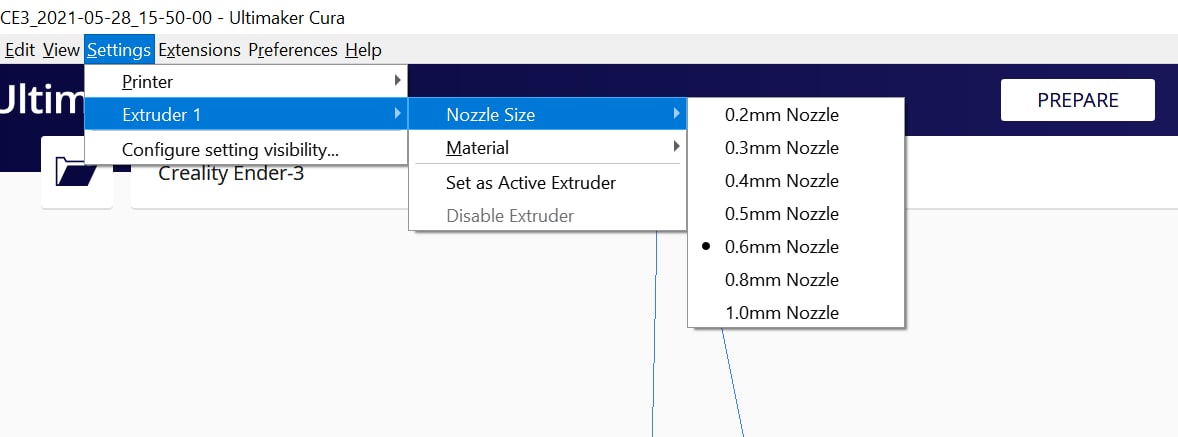Screen dimensions: 1178x437
Task: Select the 0.5mm Nozzle option
Action: 796,214
